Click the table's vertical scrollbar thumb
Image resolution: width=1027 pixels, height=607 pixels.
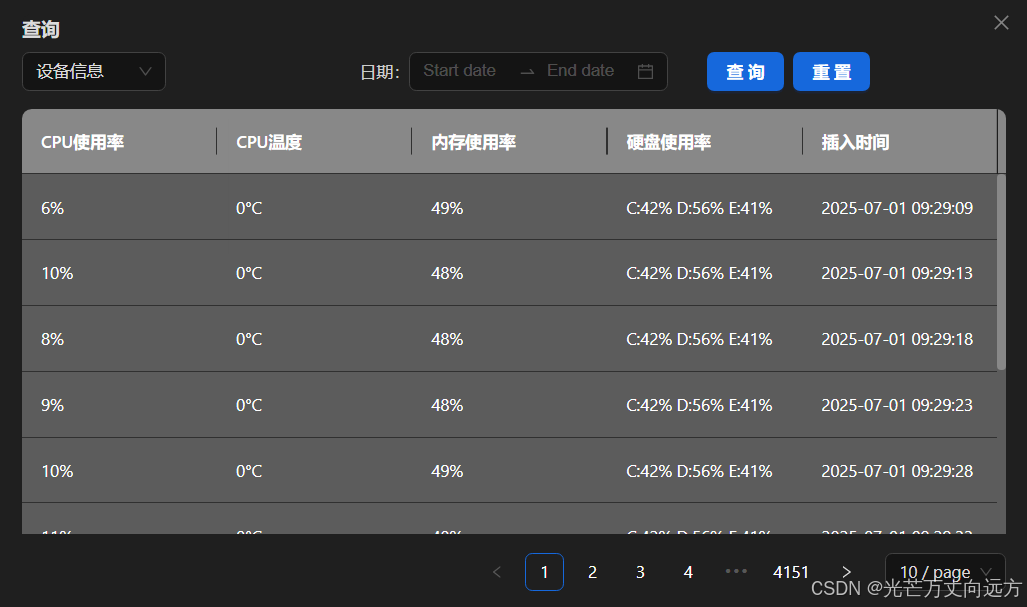1001,272
